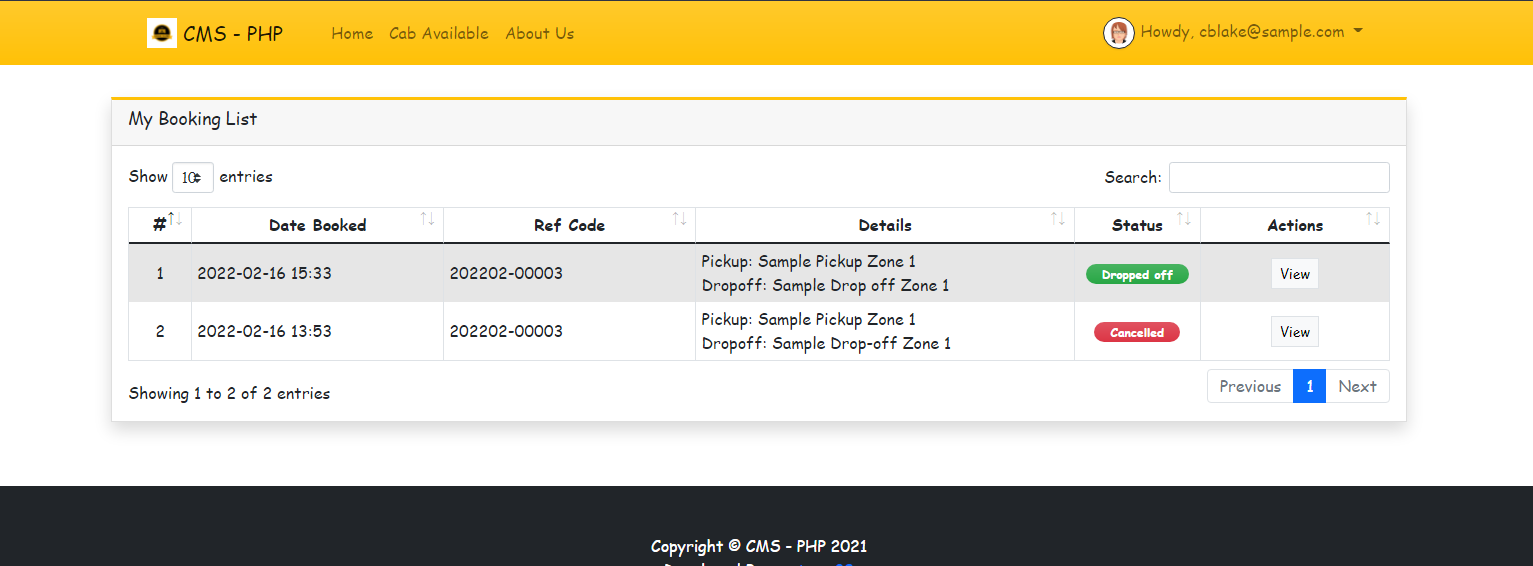Screen dimensions: 1533x566
Task: Click the Cancelled status badge
Action: click(1137, 332)
